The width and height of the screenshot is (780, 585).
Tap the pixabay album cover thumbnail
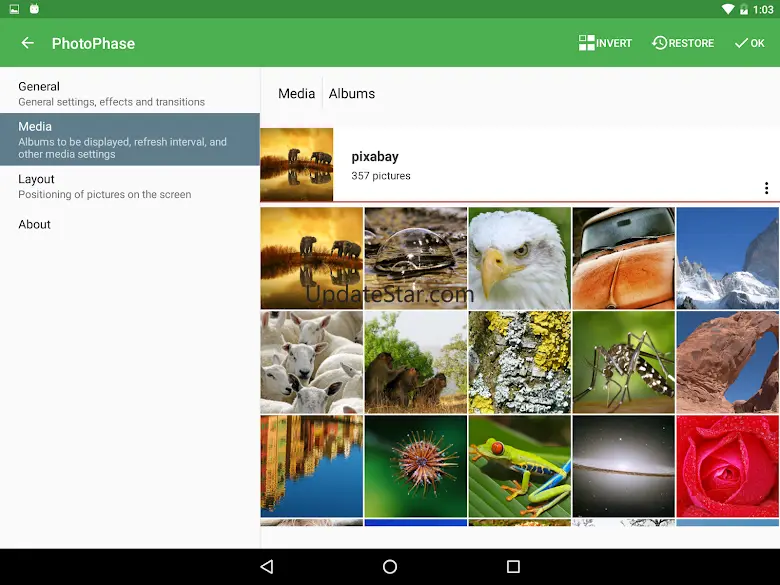coord(296,165)
